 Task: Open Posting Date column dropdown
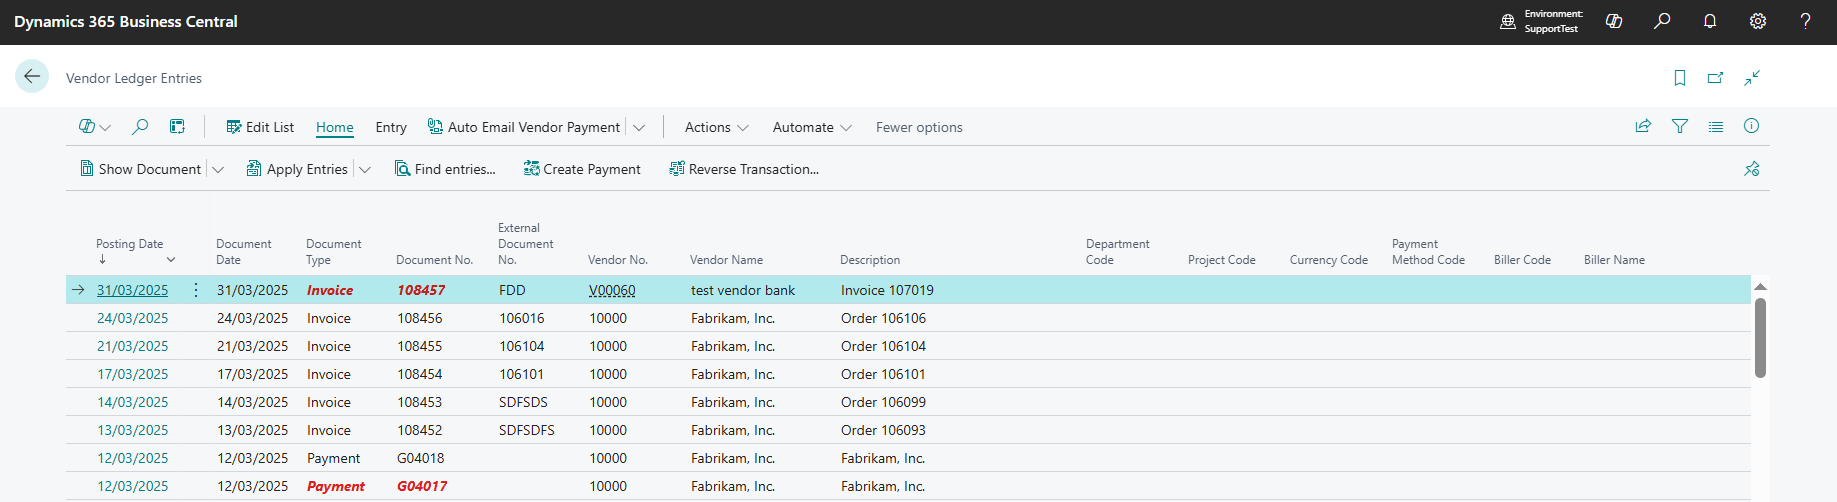pos(171,260)
